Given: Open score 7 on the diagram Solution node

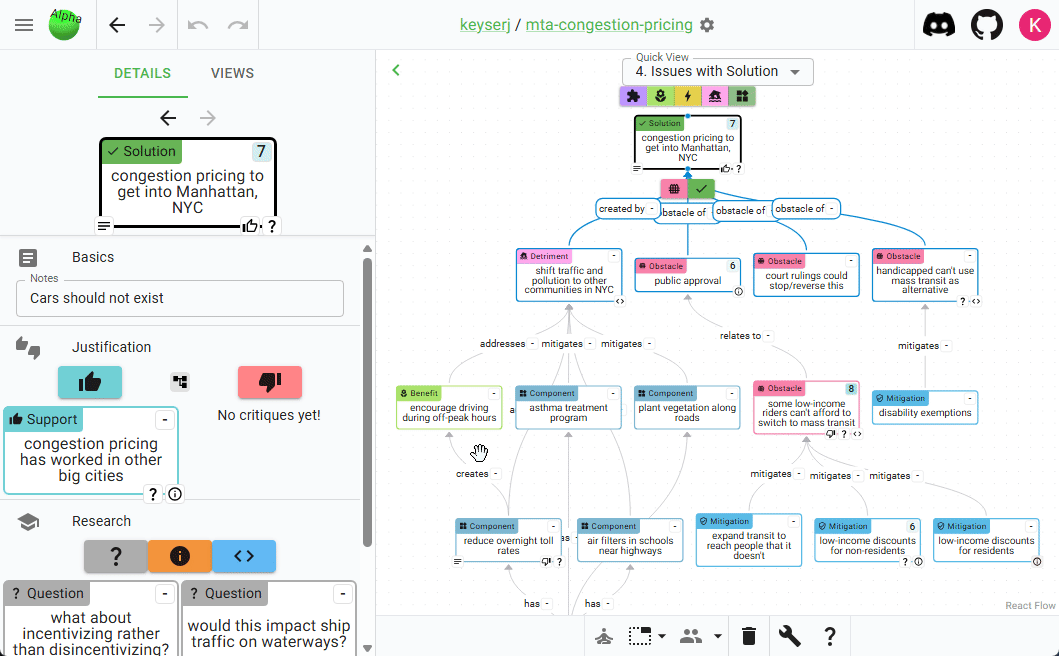Looking at the screenshot, I should [732, 124].
